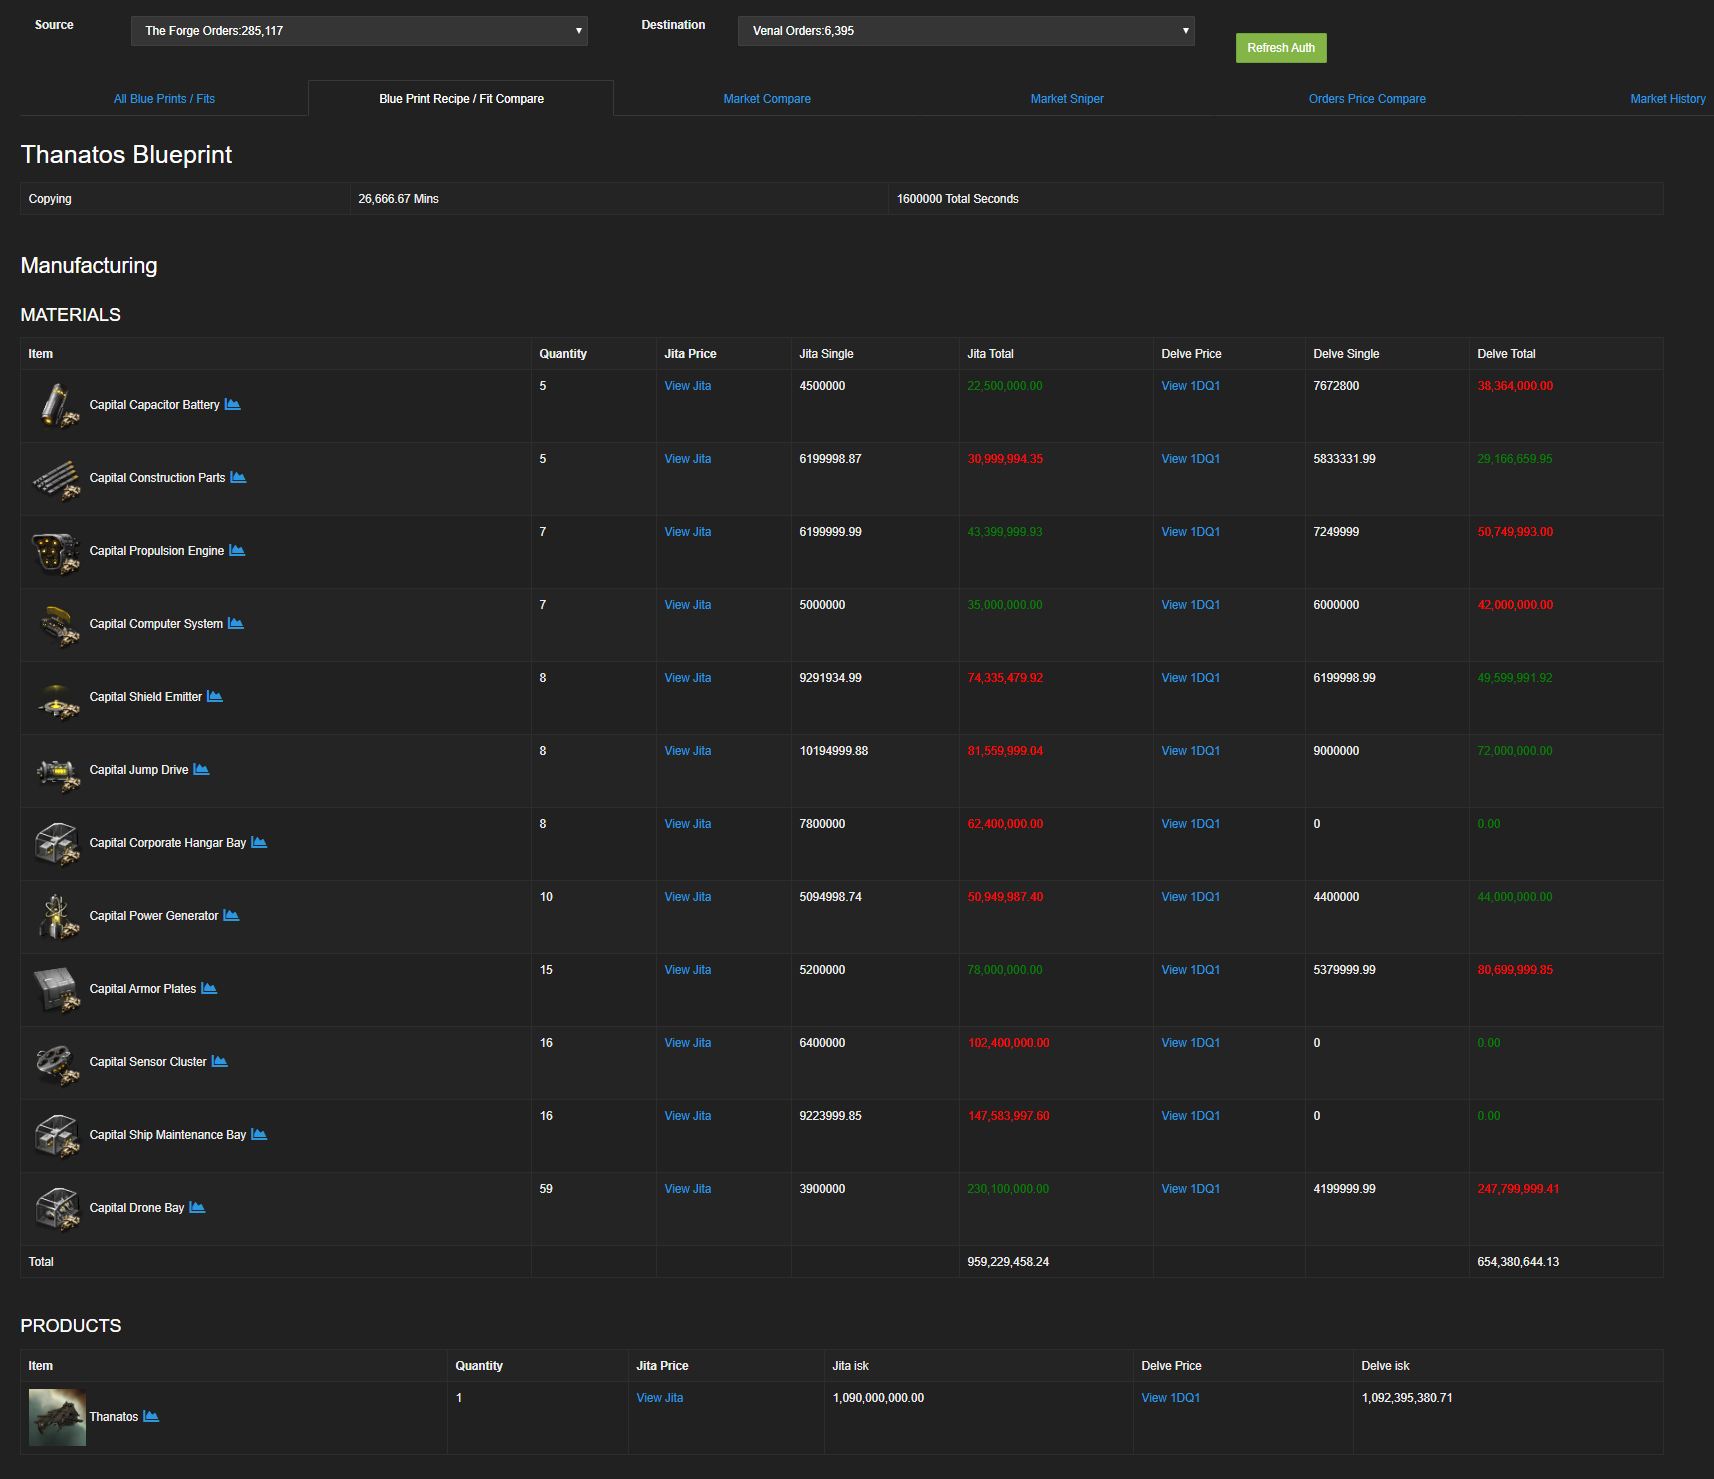Screen dimensions: 1714x1479
Task: Open chart icon for Capital Construction Parts
Action: [238, 477]
